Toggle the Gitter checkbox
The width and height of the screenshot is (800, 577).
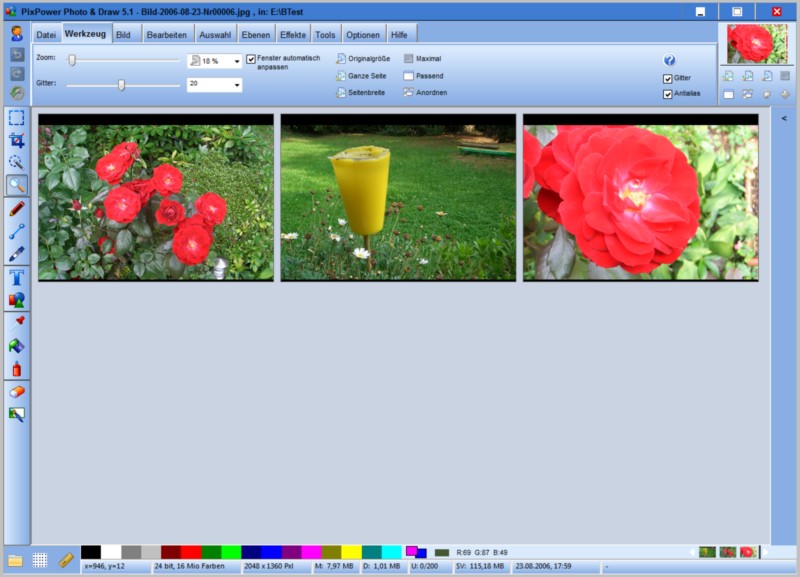pyautogui.click(x=667, y=79)
